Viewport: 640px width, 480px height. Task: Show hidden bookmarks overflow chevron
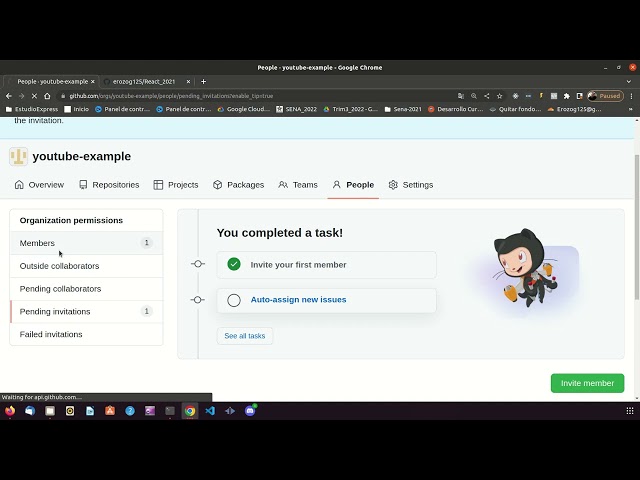pyautogui.click(x=631, y=109)
